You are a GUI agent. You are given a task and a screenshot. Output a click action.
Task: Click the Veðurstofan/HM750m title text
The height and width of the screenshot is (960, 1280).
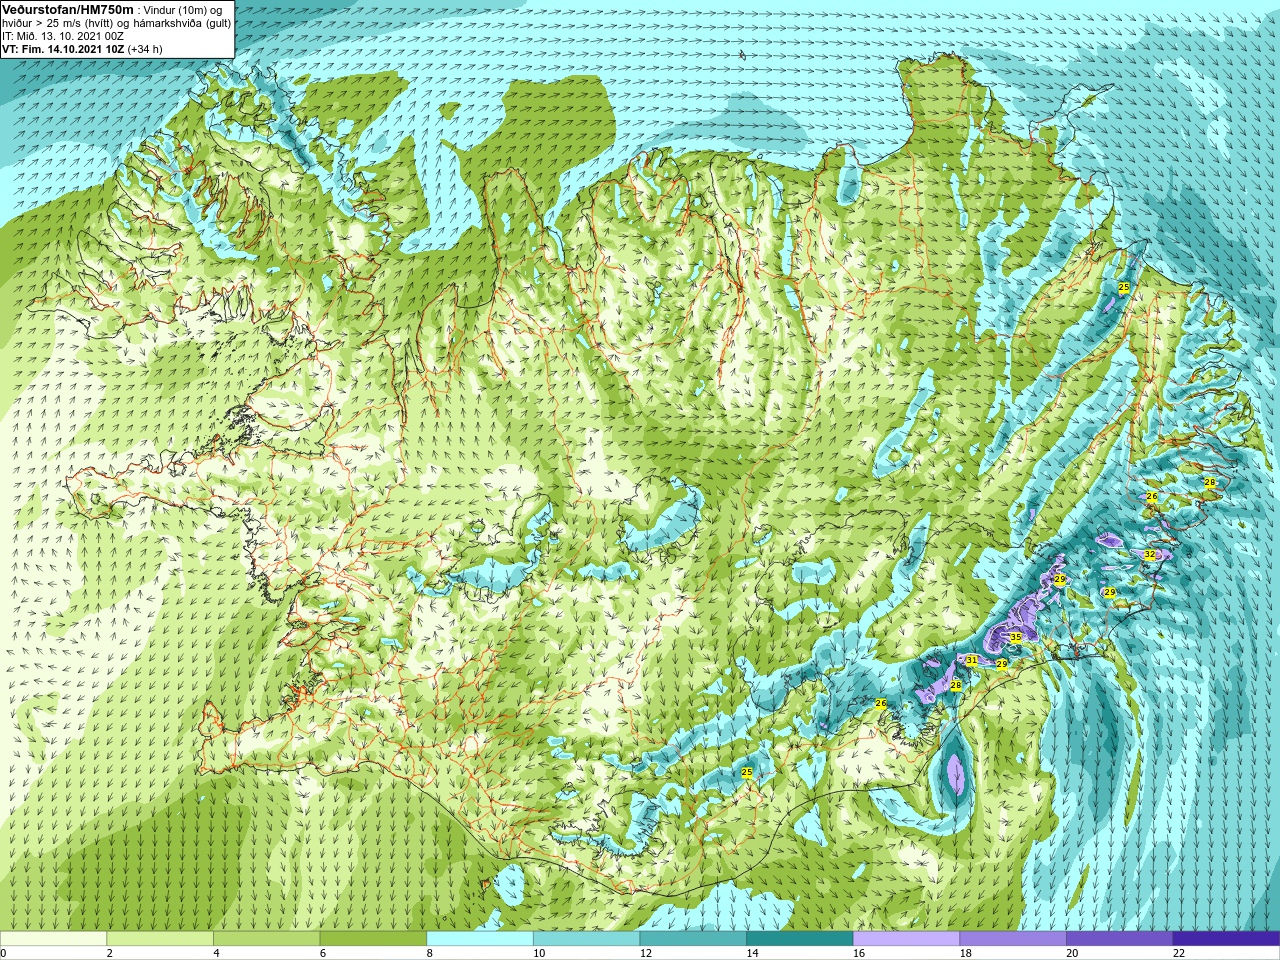pyautogui.click(x=66, y=9)
